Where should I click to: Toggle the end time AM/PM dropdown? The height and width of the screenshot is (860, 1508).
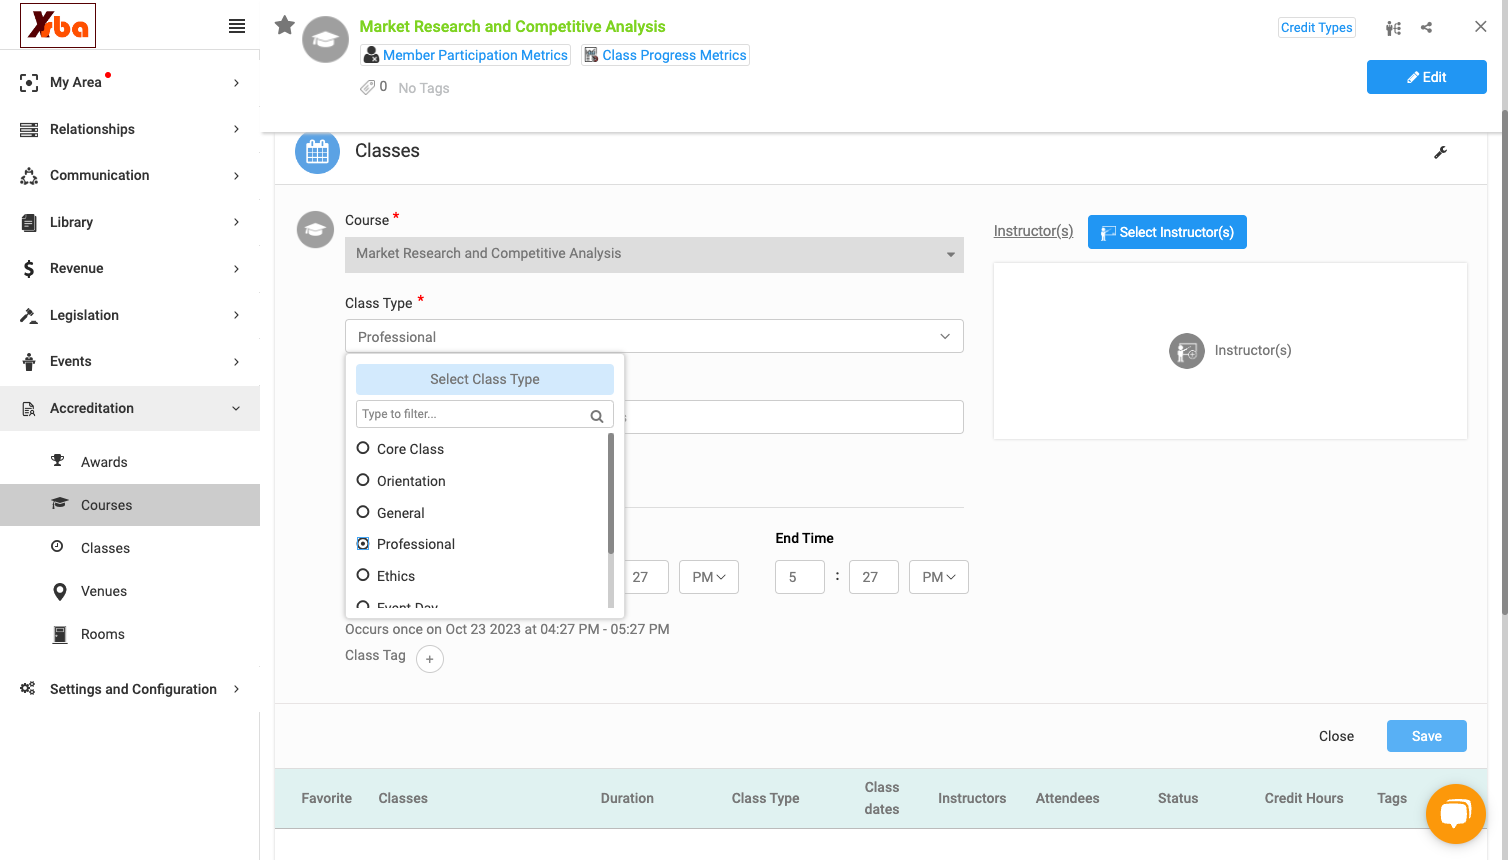coord(938,577)
